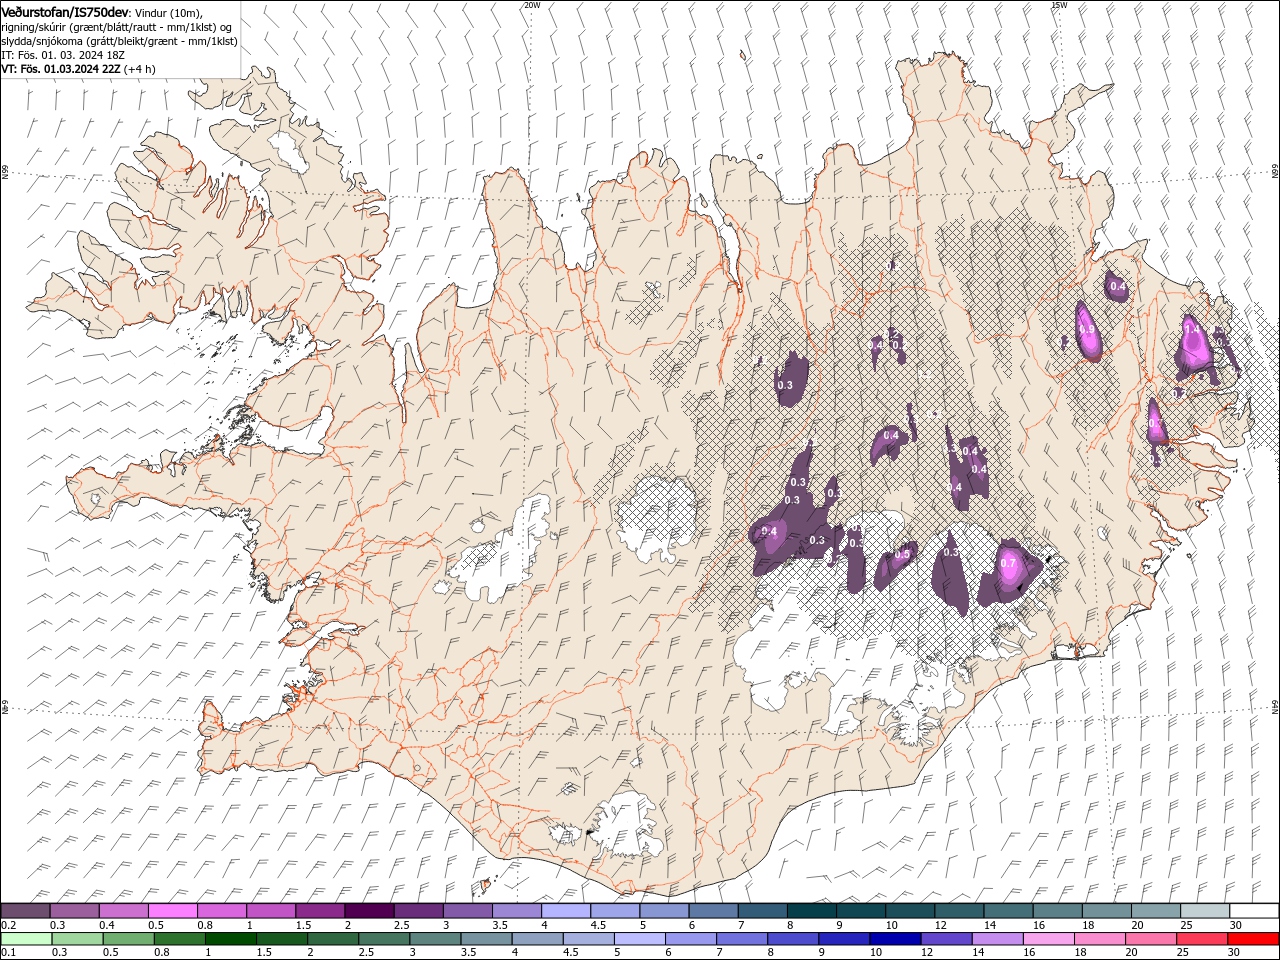The image size is (1280, 960).
Task: Select the purple rain legend swatch at label 12
Action: (x=945, y=939)
